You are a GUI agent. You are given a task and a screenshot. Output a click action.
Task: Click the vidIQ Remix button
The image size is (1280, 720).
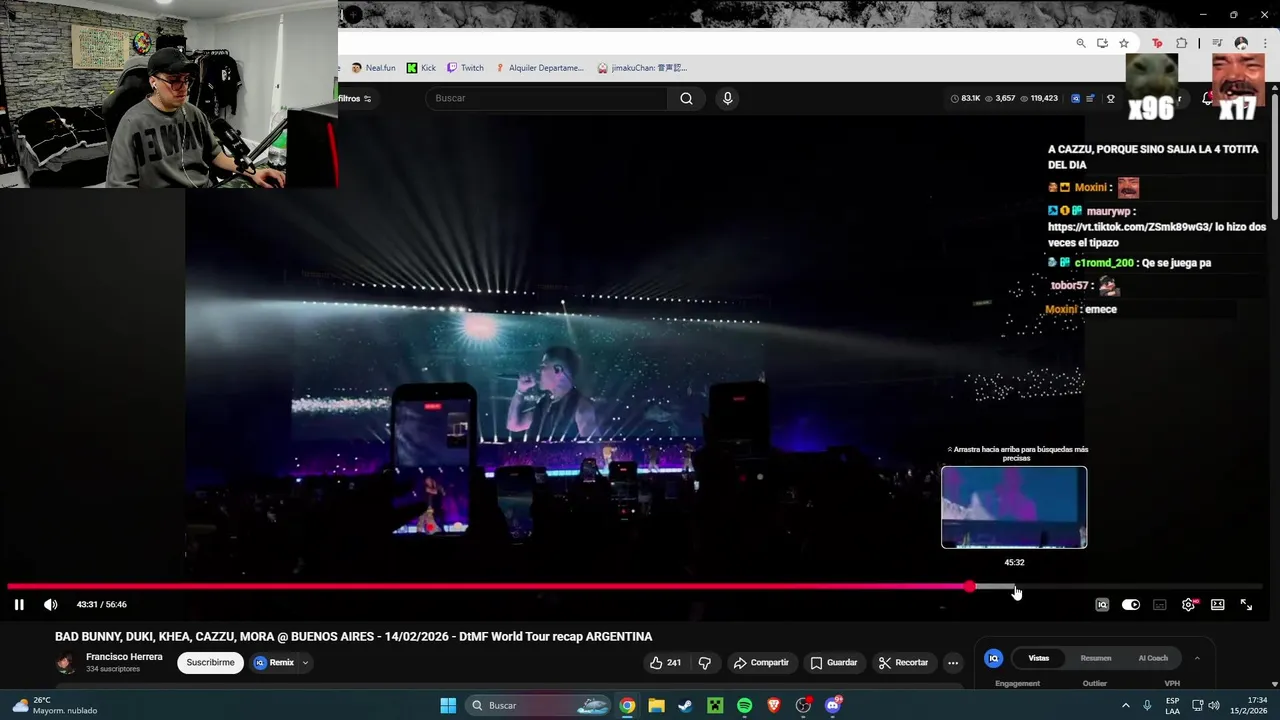click(x=274, y=662)
